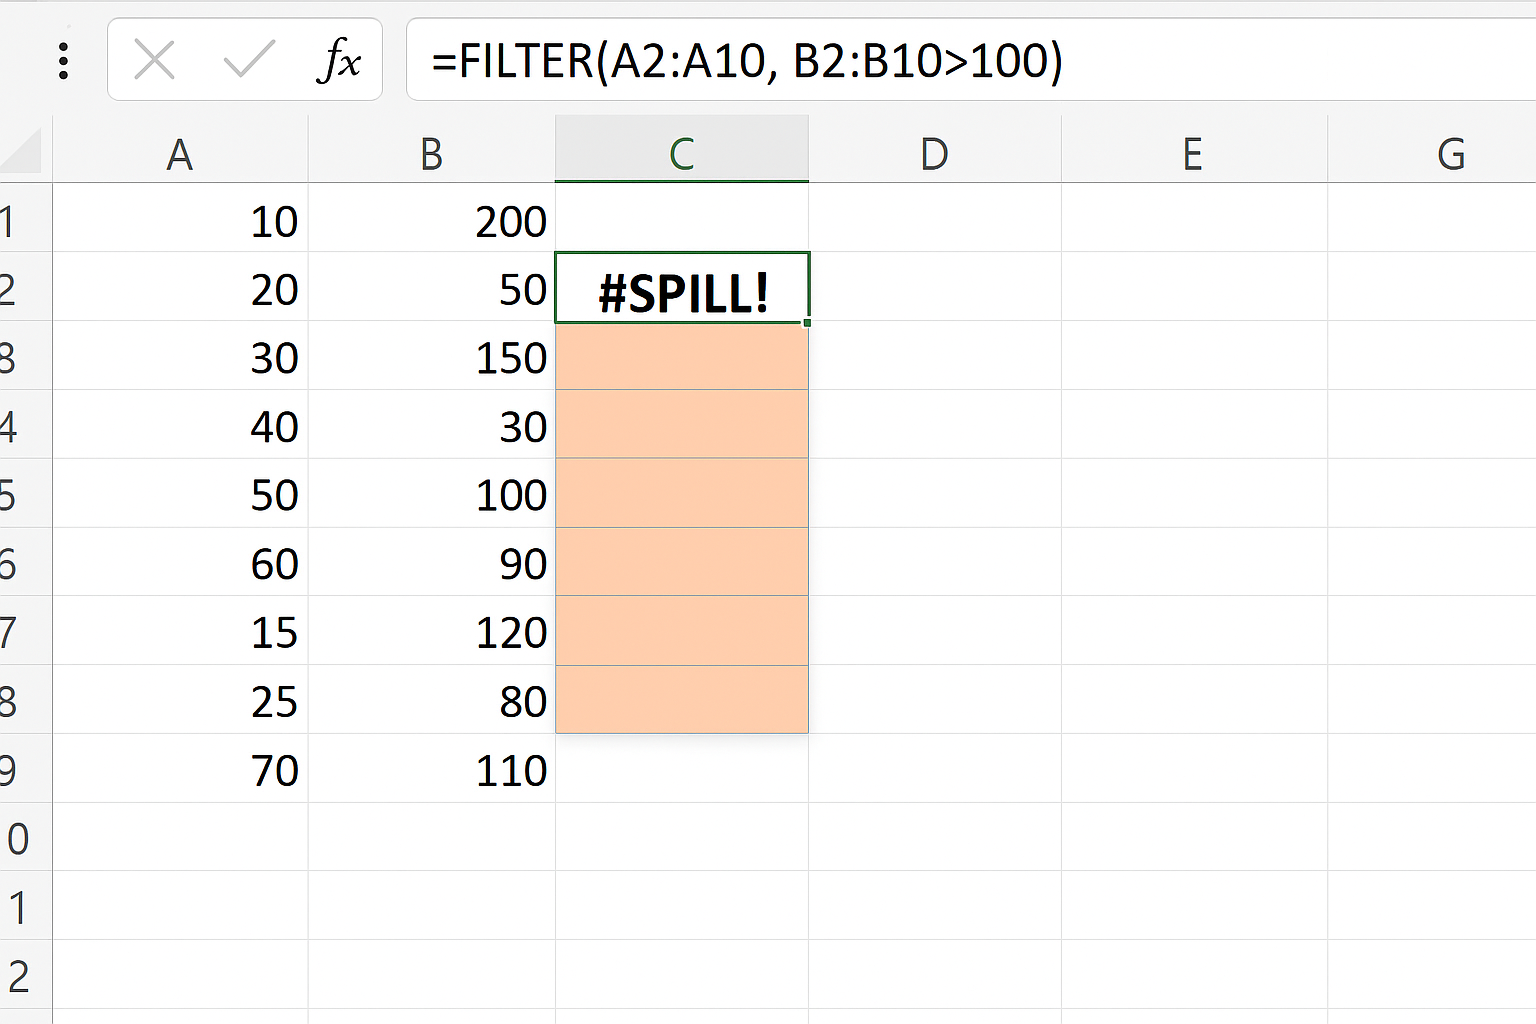The width and height of the screenshot is (1536, 1024).
Task: Click column A cell with value 20
Action: click(180, 287)
